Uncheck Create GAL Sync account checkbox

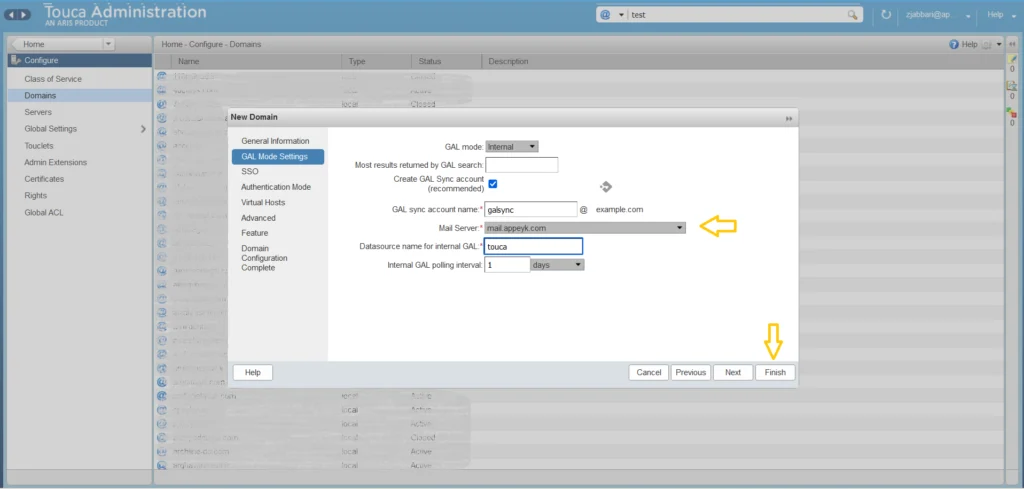(493, 183)
